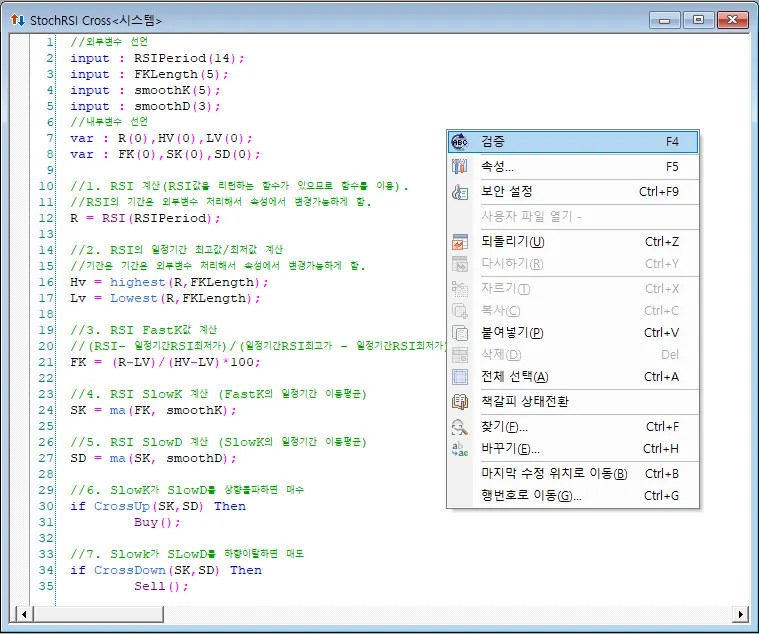Click SK = ma(FK, smoothK) line
This screenshot has height=634, width=759.
[x=153, y=410]
